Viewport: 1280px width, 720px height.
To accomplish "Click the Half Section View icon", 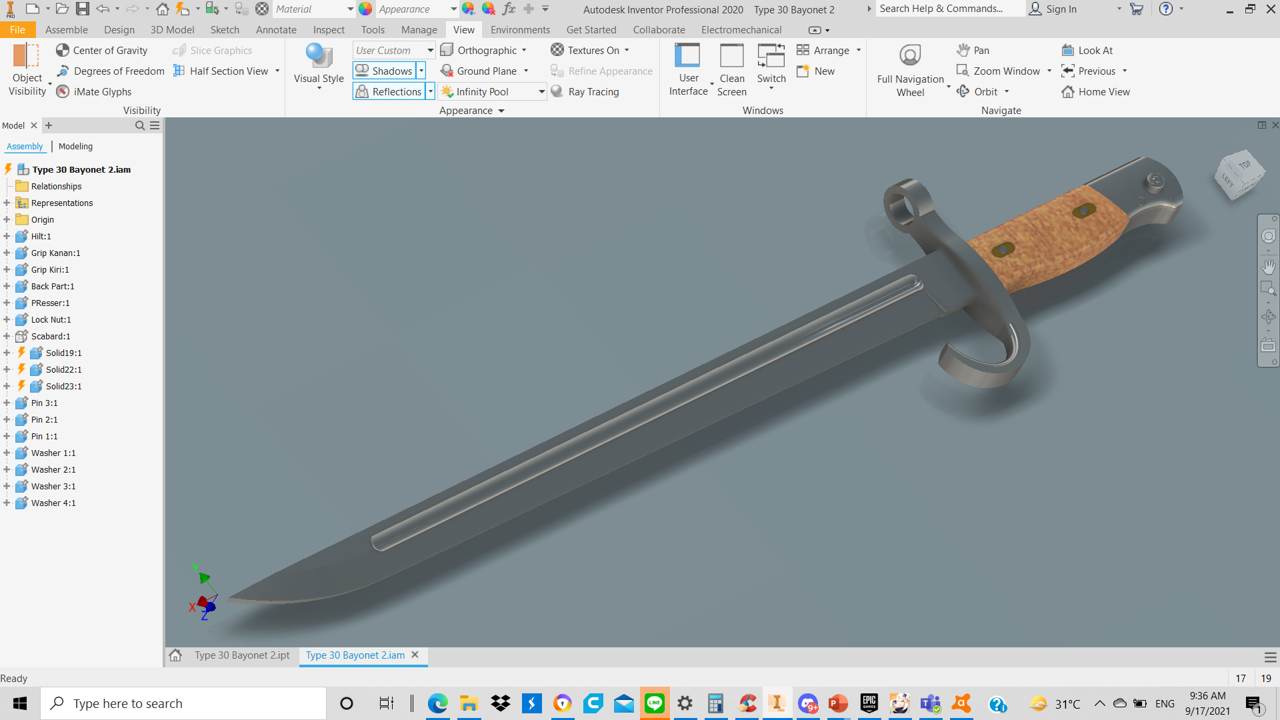I will point(179,71).
